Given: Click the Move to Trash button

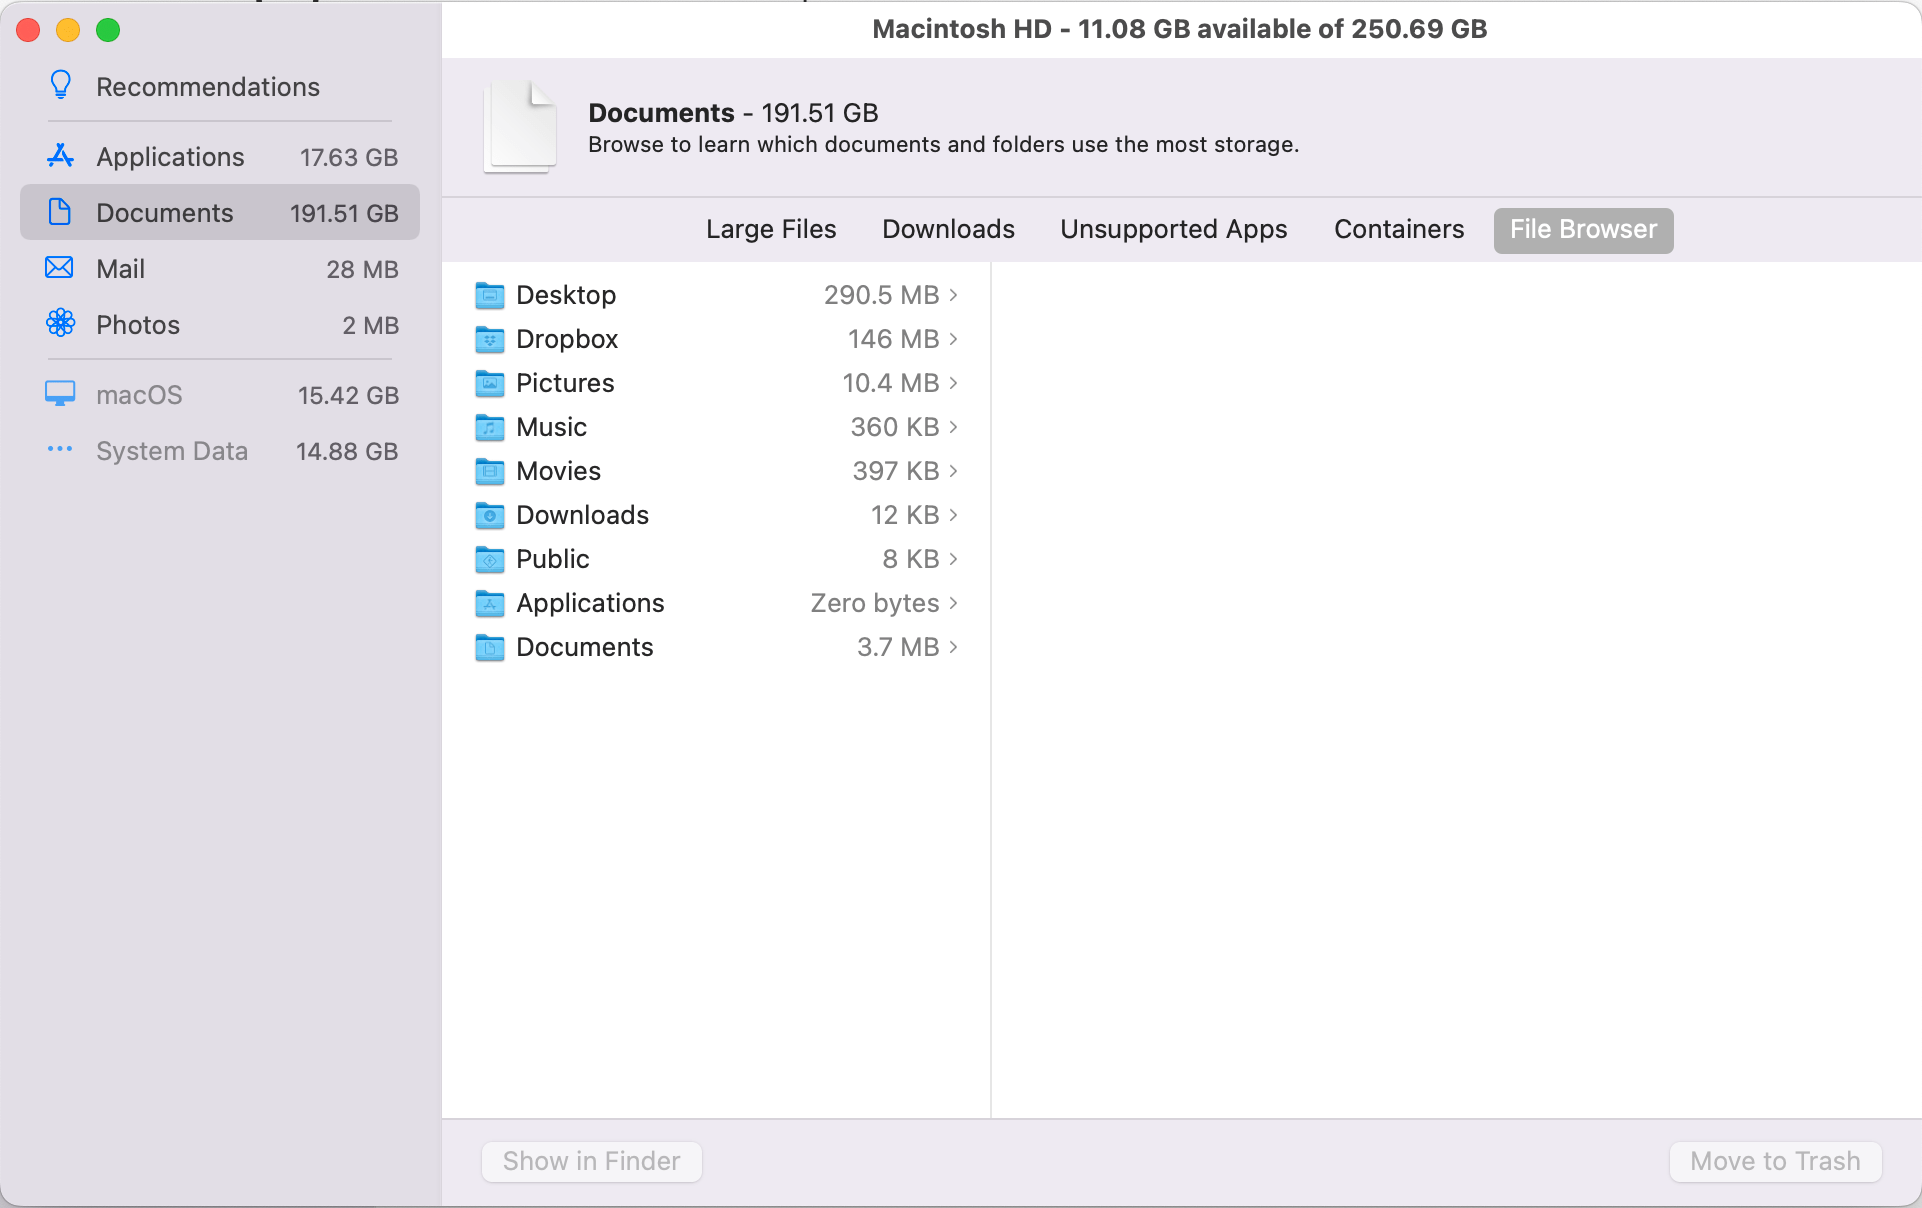Looking at the screenshot, I should [x=1773, y=1161].
